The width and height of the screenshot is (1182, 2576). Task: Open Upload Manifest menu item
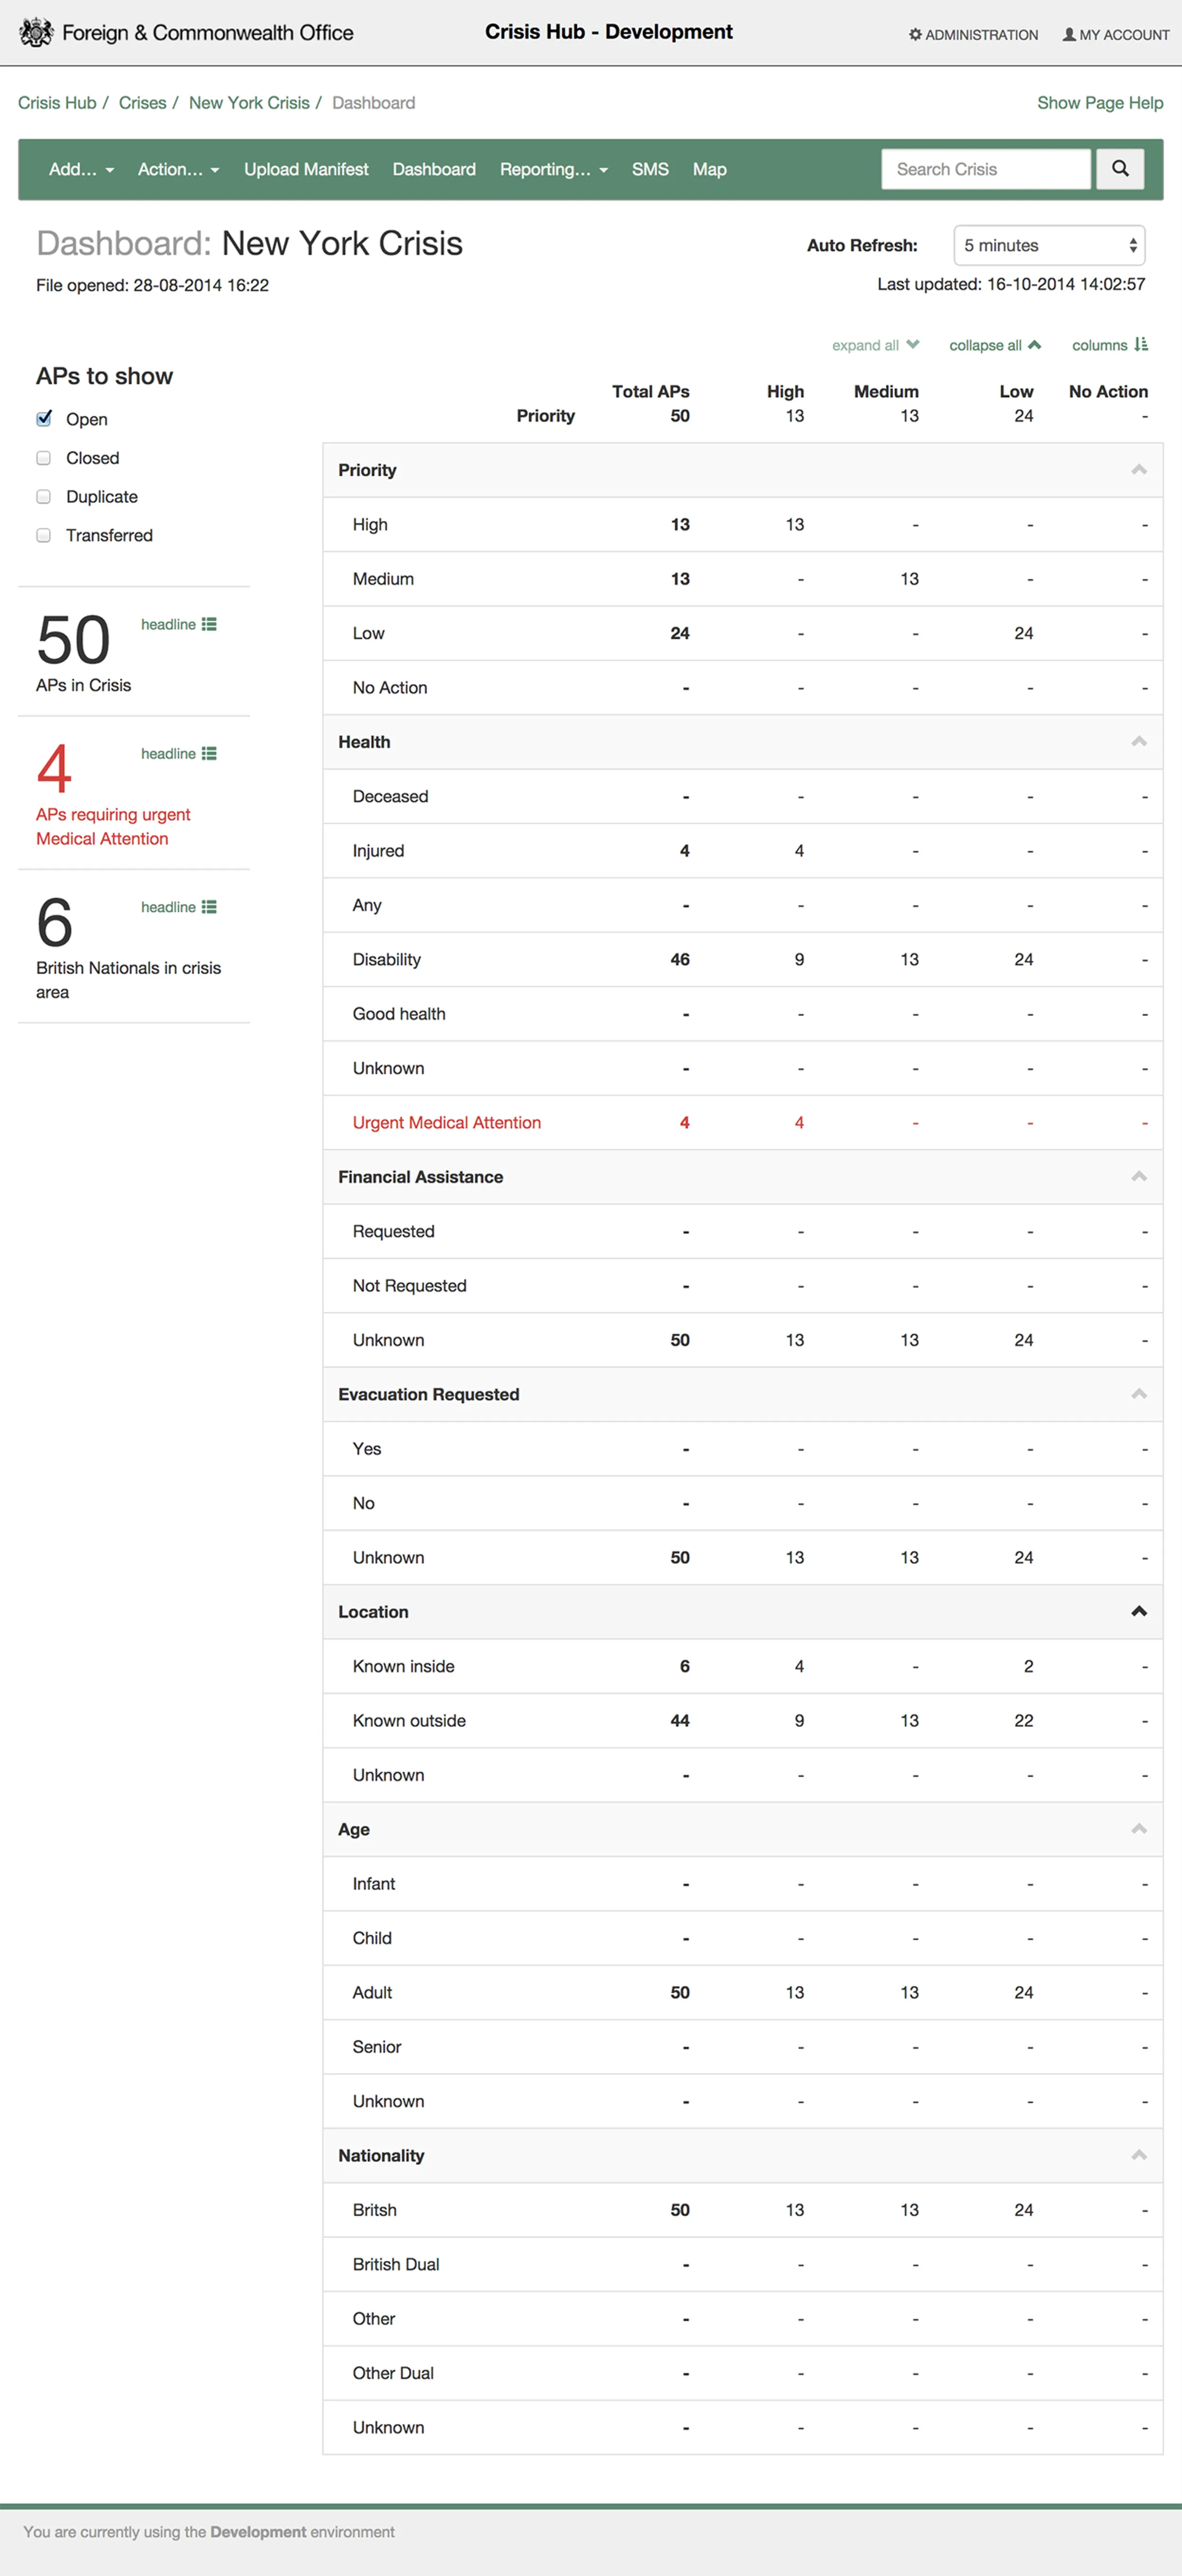(306, 170)
